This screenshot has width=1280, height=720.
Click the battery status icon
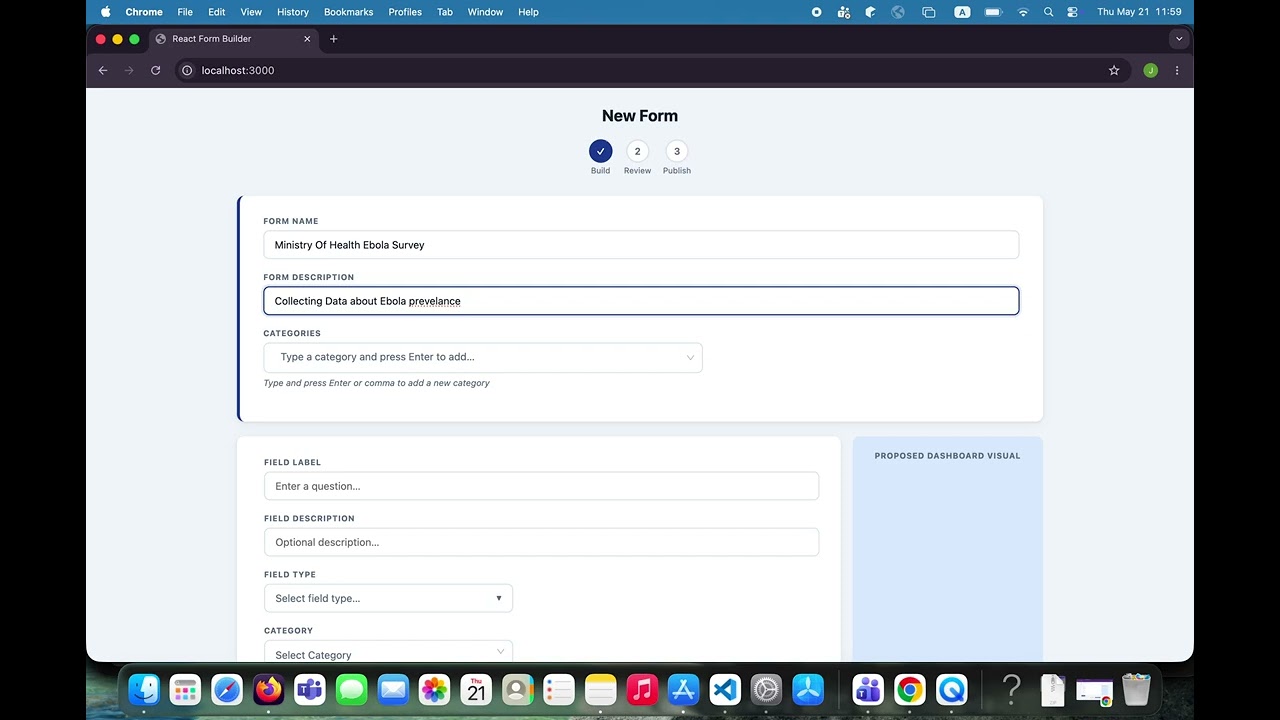click(993, 12)
